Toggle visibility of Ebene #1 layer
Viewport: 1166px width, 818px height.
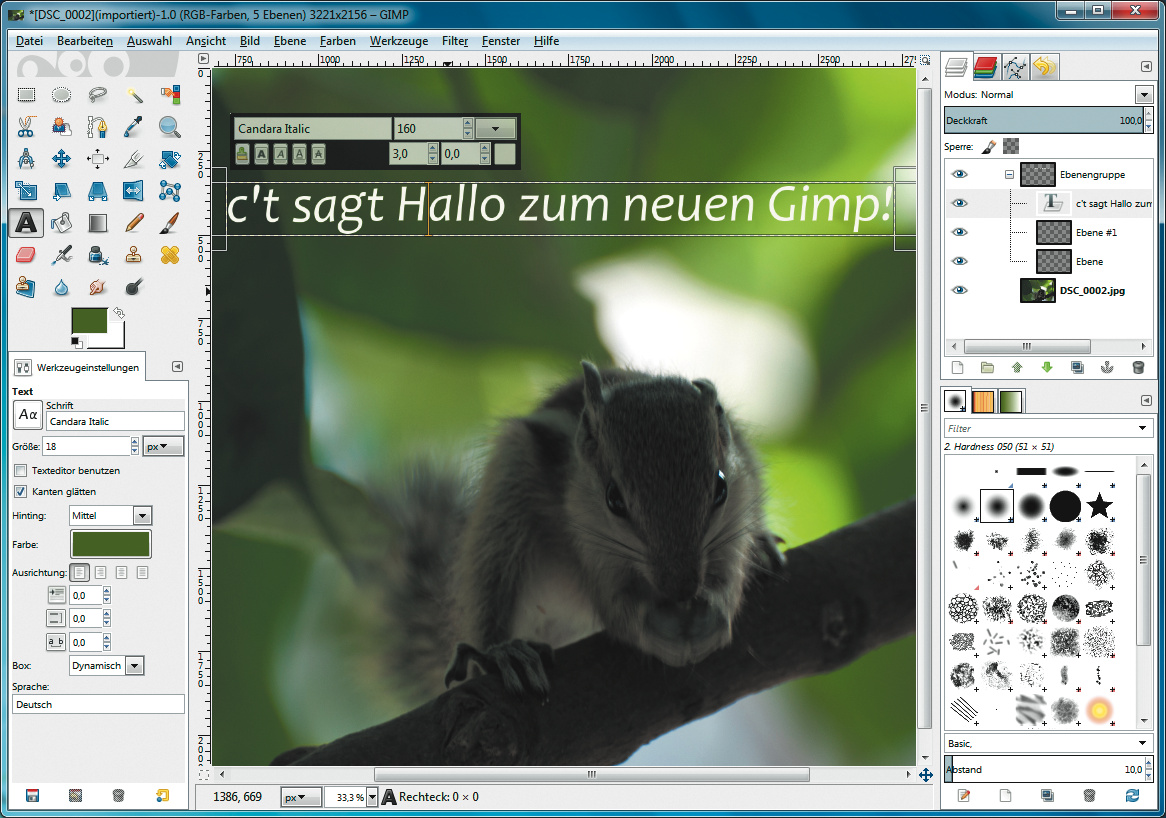960,232
